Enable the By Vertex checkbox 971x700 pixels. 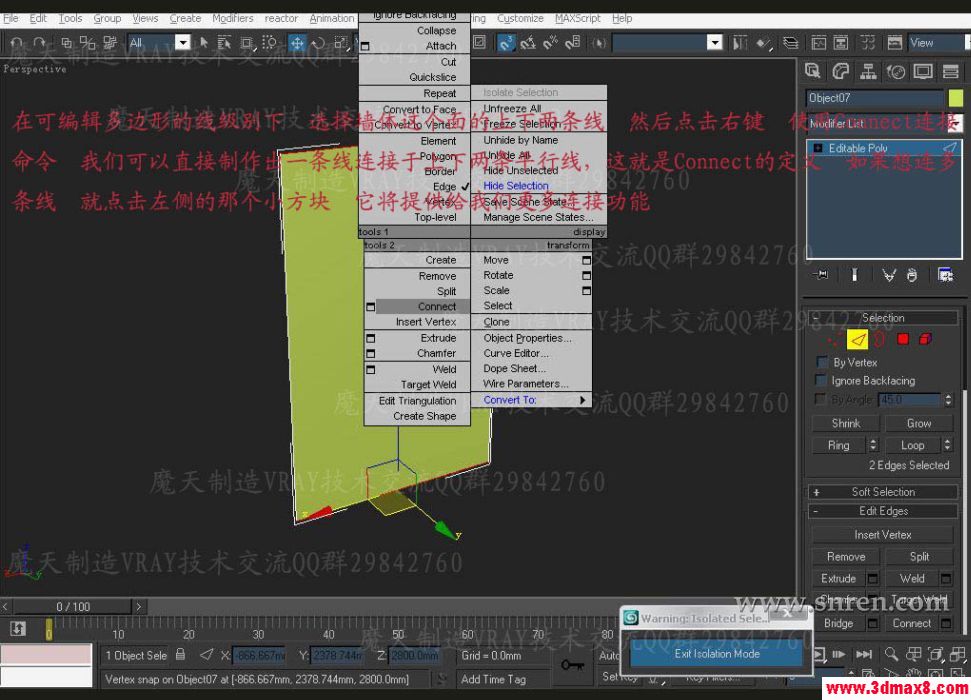(820, 362)
